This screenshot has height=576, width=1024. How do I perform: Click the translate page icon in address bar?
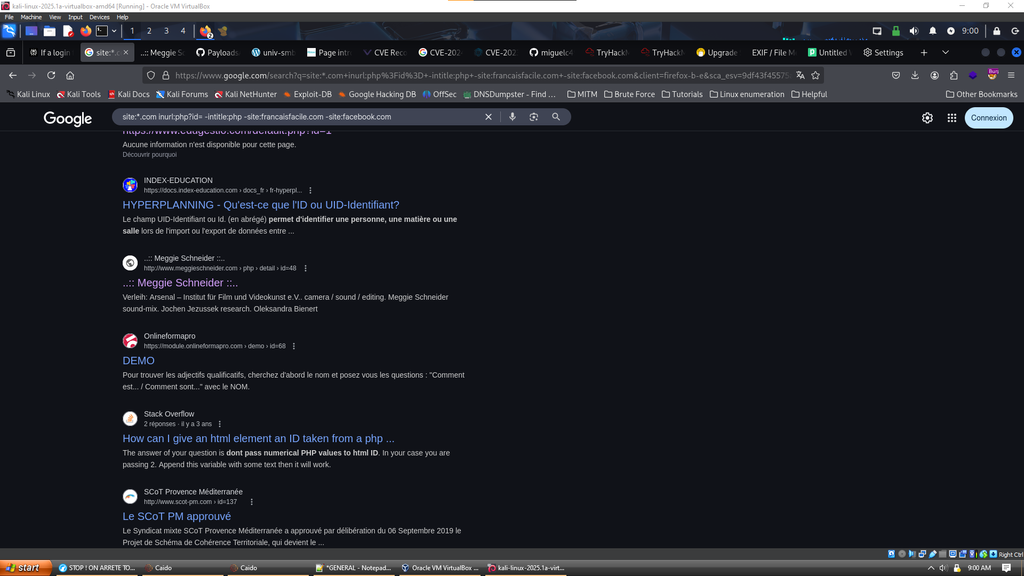(x=800, y=75)
